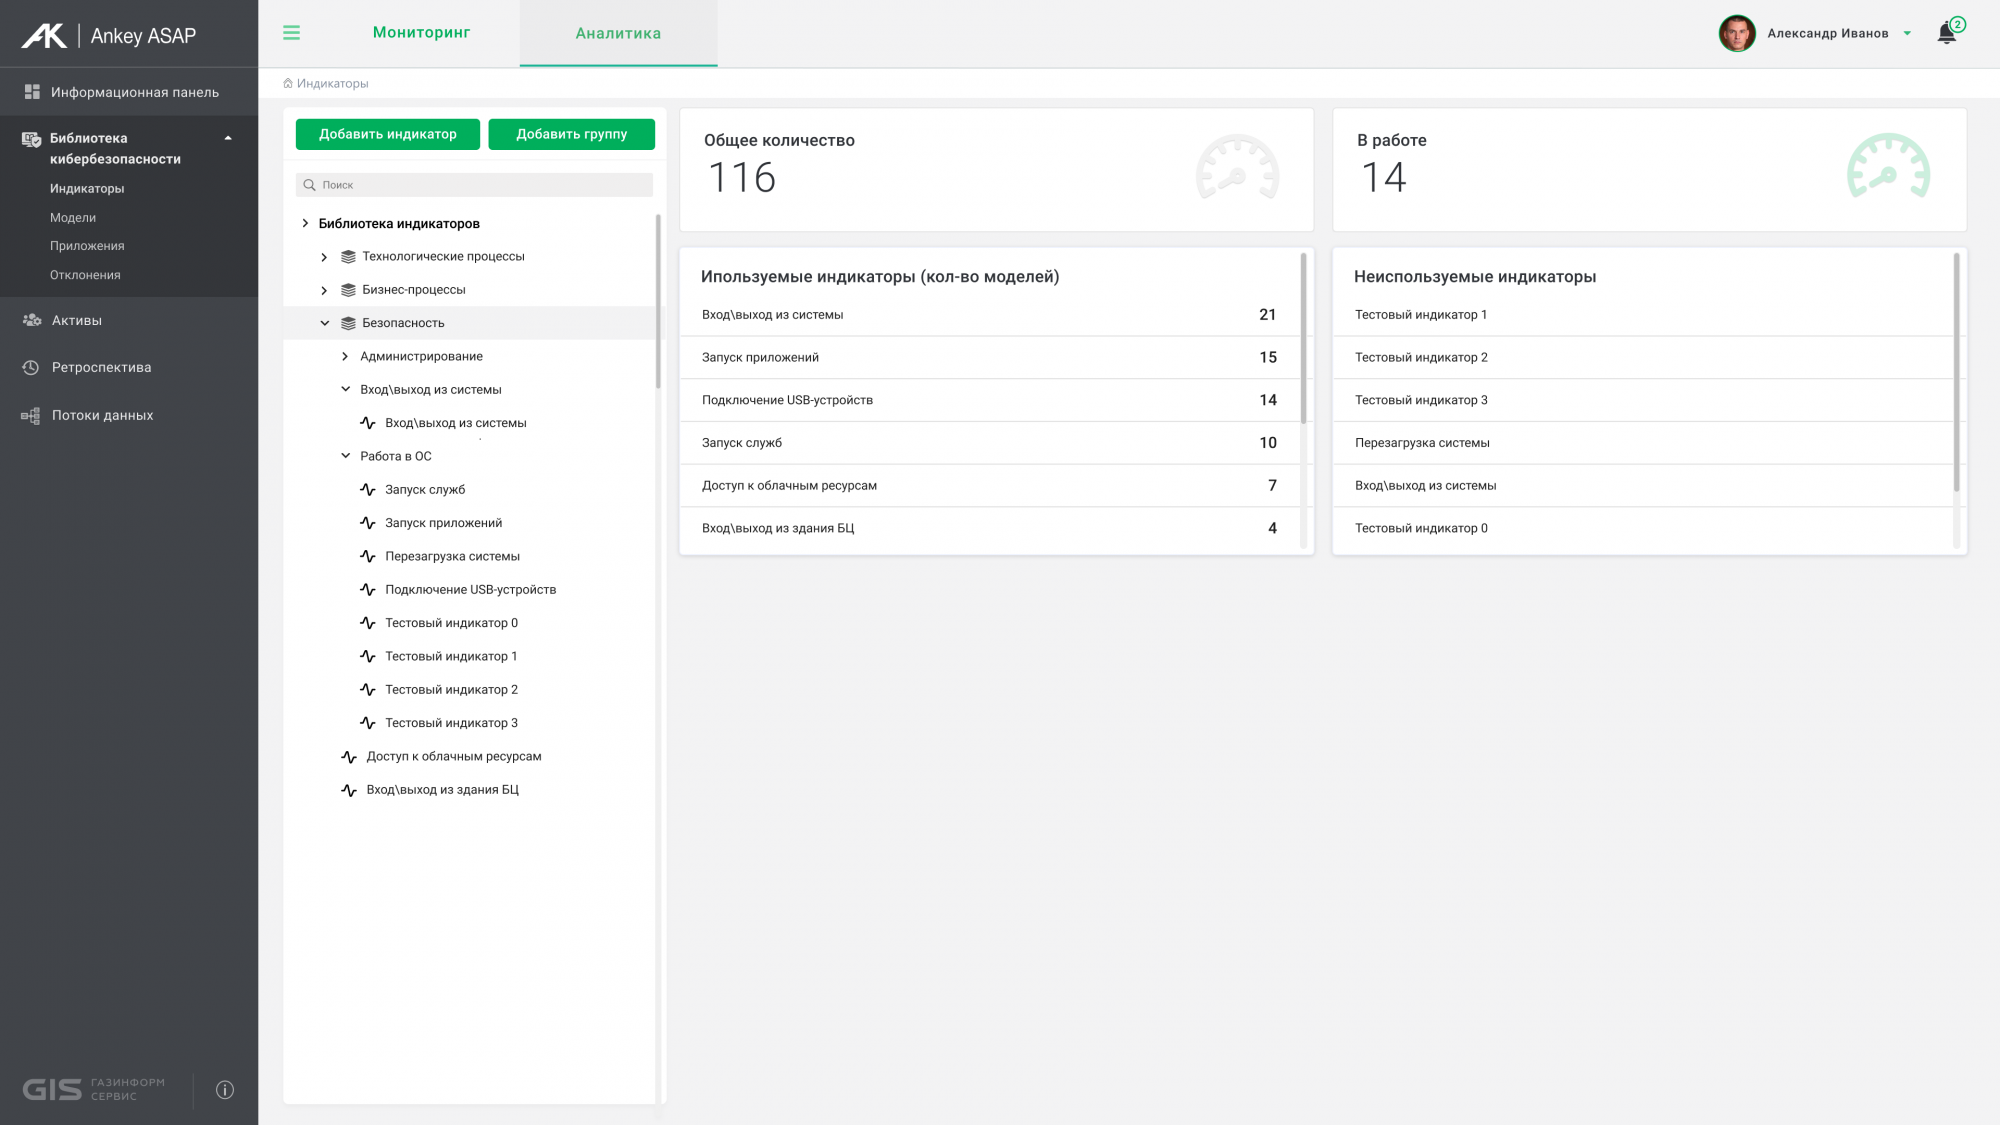Click the Добавить индикатор button
2000x1125 pixels.
coord(387,134)
